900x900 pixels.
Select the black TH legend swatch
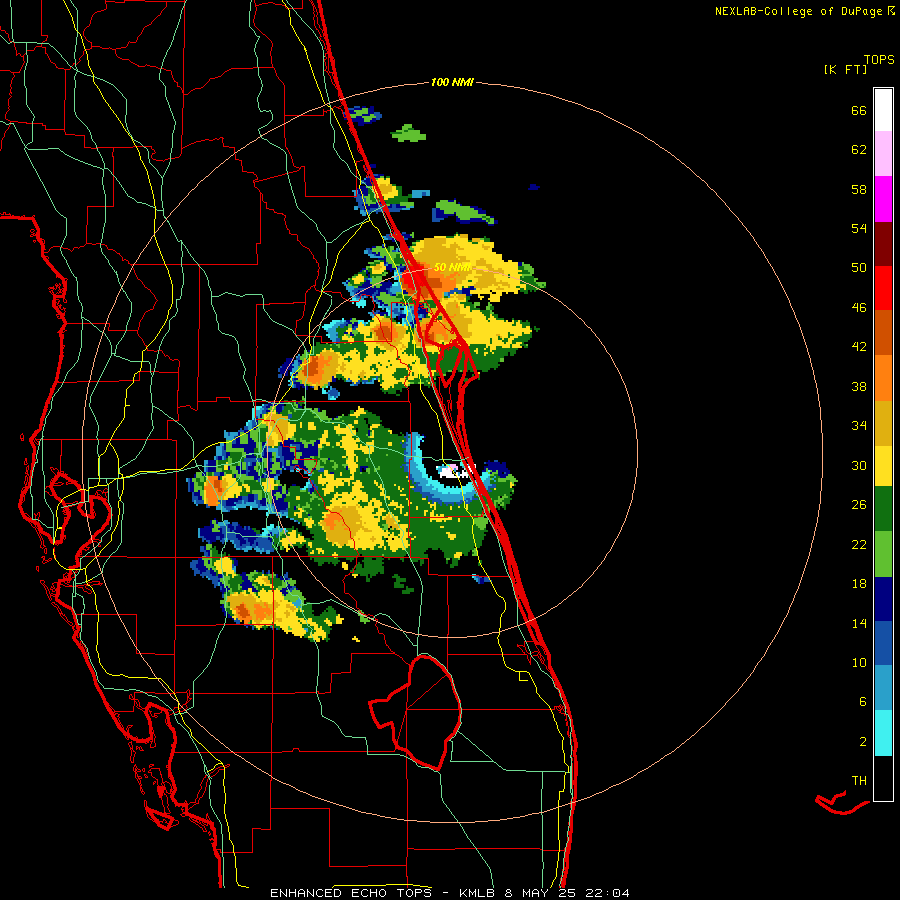883,778
